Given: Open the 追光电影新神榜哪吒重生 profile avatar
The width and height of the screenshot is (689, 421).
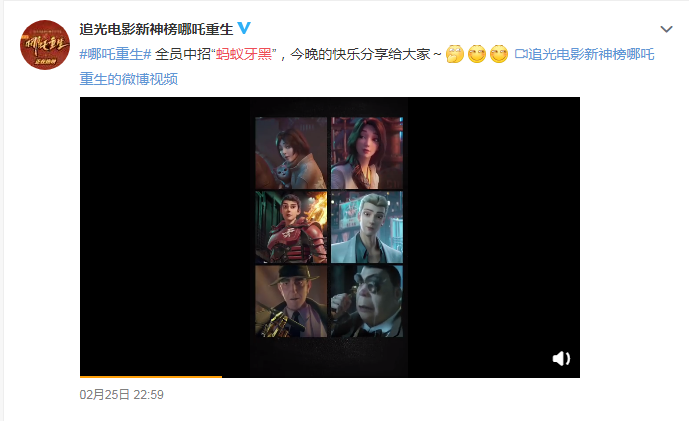Looking at the screenshot, I should 45,45.
